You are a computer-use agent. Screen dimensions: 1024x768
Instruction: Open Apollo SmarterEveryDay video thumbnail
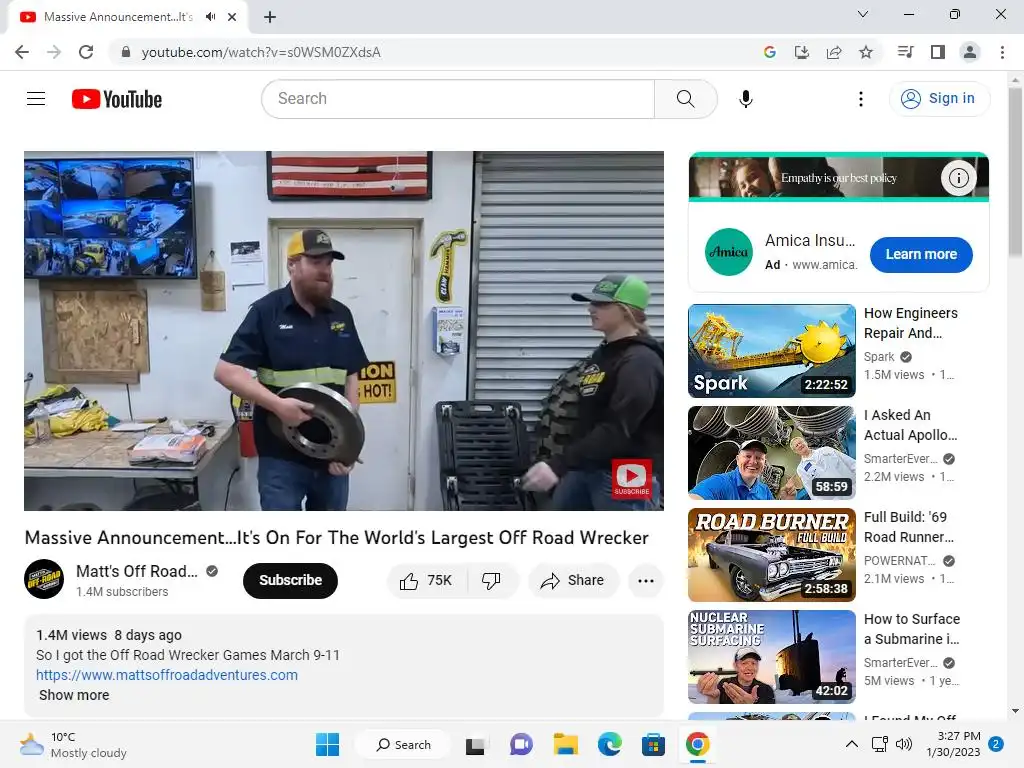771,453
